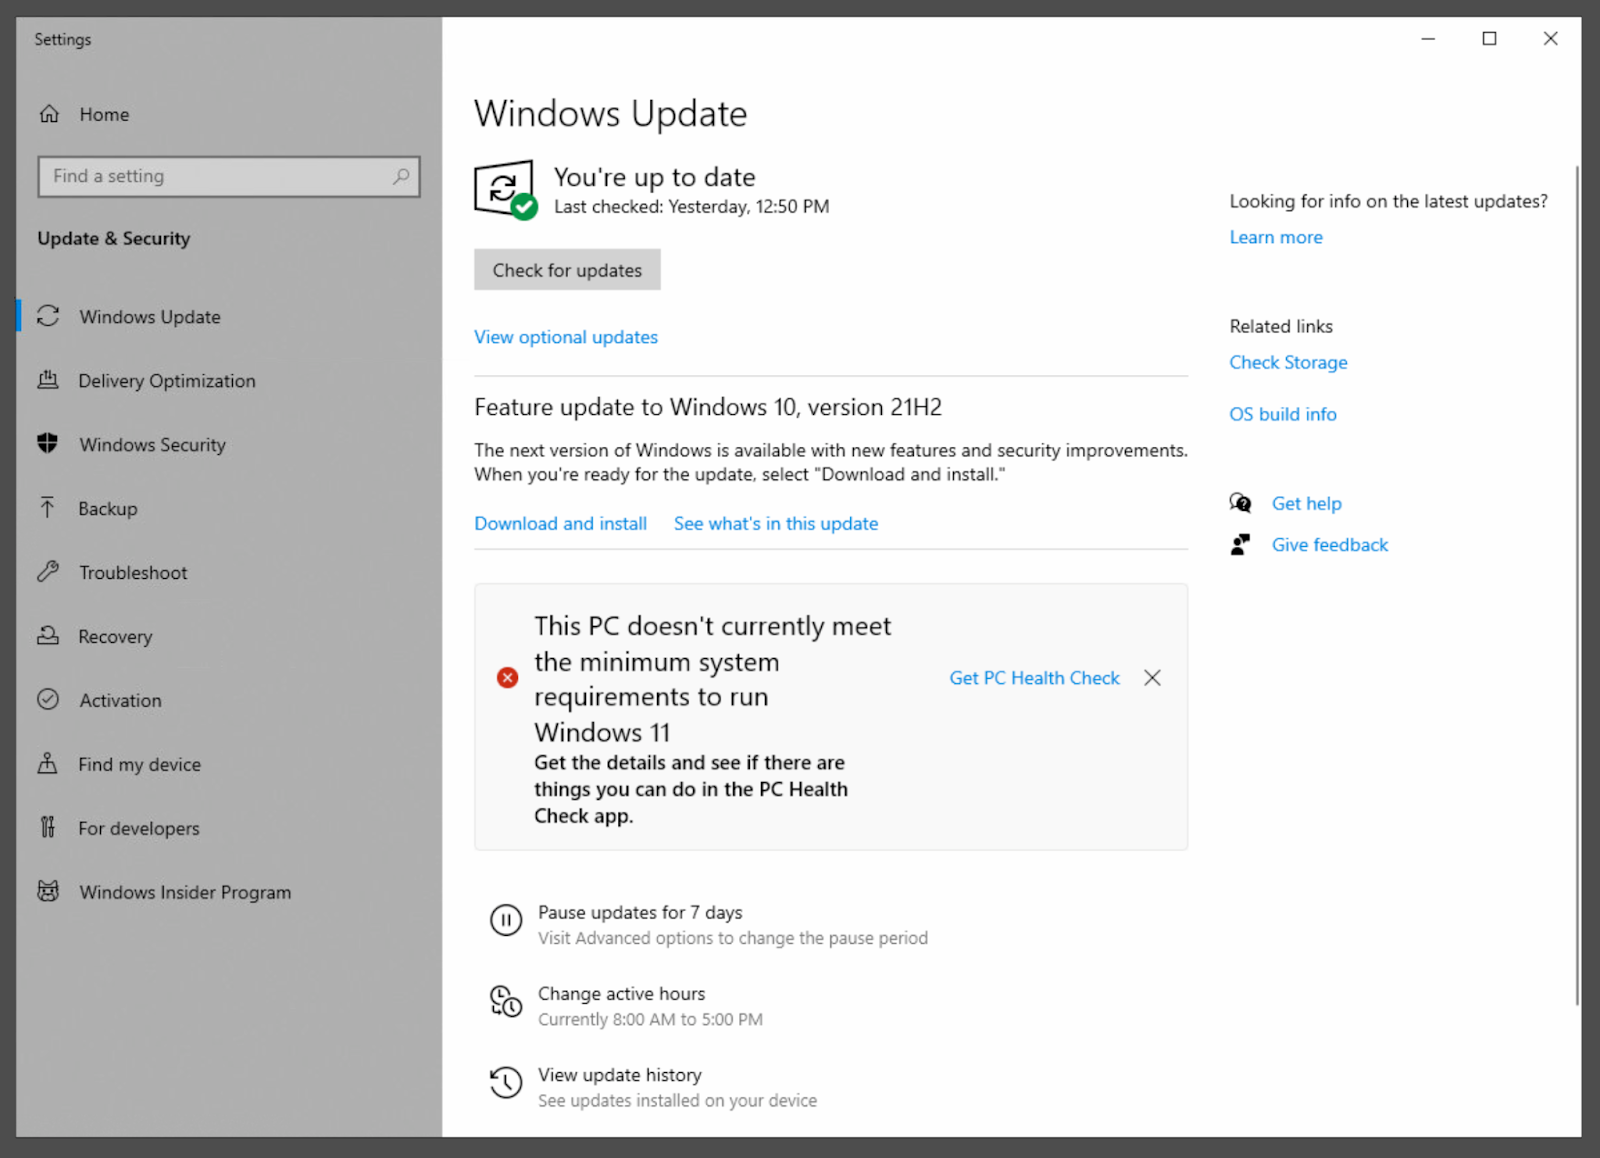Maximize the Settings window
Image resolution: width=1600 pixels, height=1158 pixels.
coord(1489,38)
